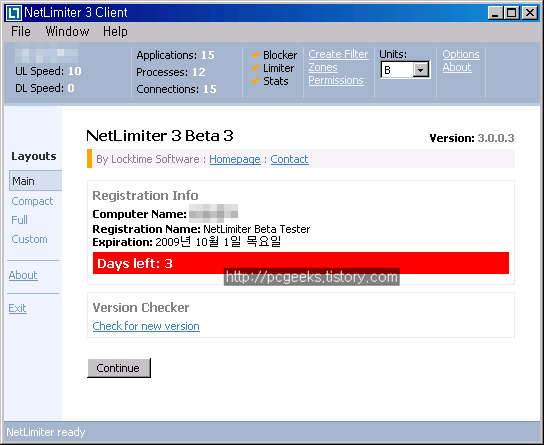Maximize the NetLimiter window

pyautogui.click(x=512, y=13)
